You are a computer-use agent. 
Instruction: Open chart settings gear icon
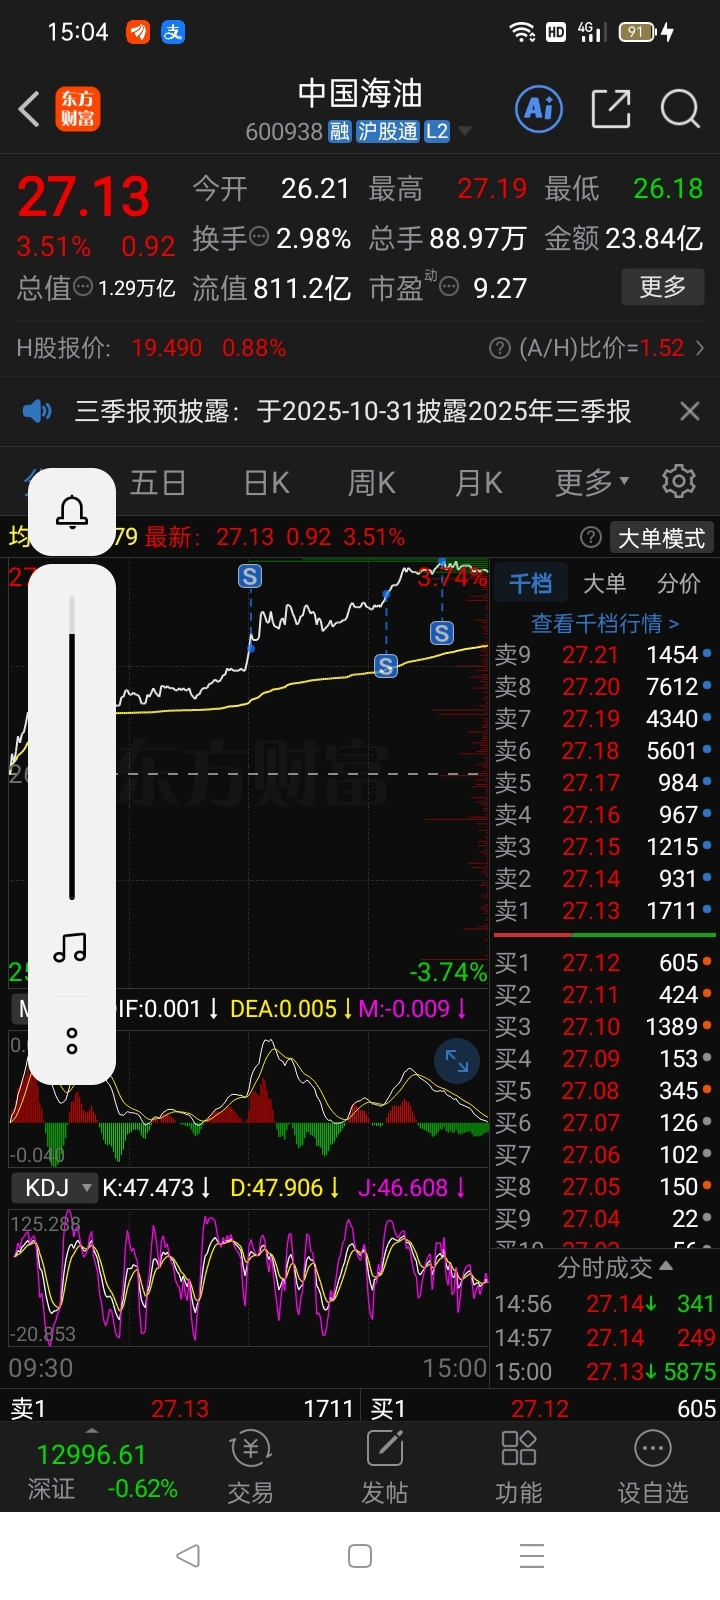(x=679, y=481)
